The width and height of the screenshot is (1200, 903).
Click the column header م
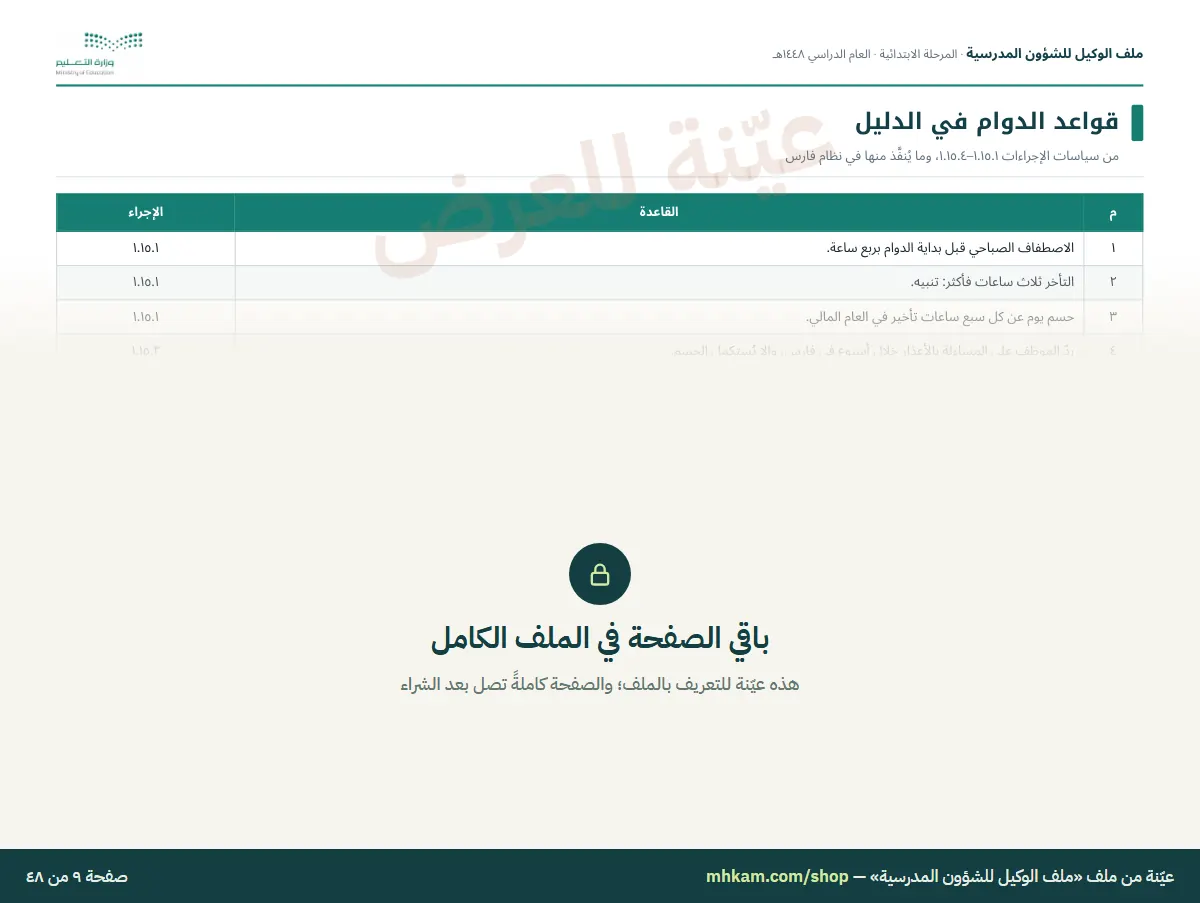tap(1113, 214)
